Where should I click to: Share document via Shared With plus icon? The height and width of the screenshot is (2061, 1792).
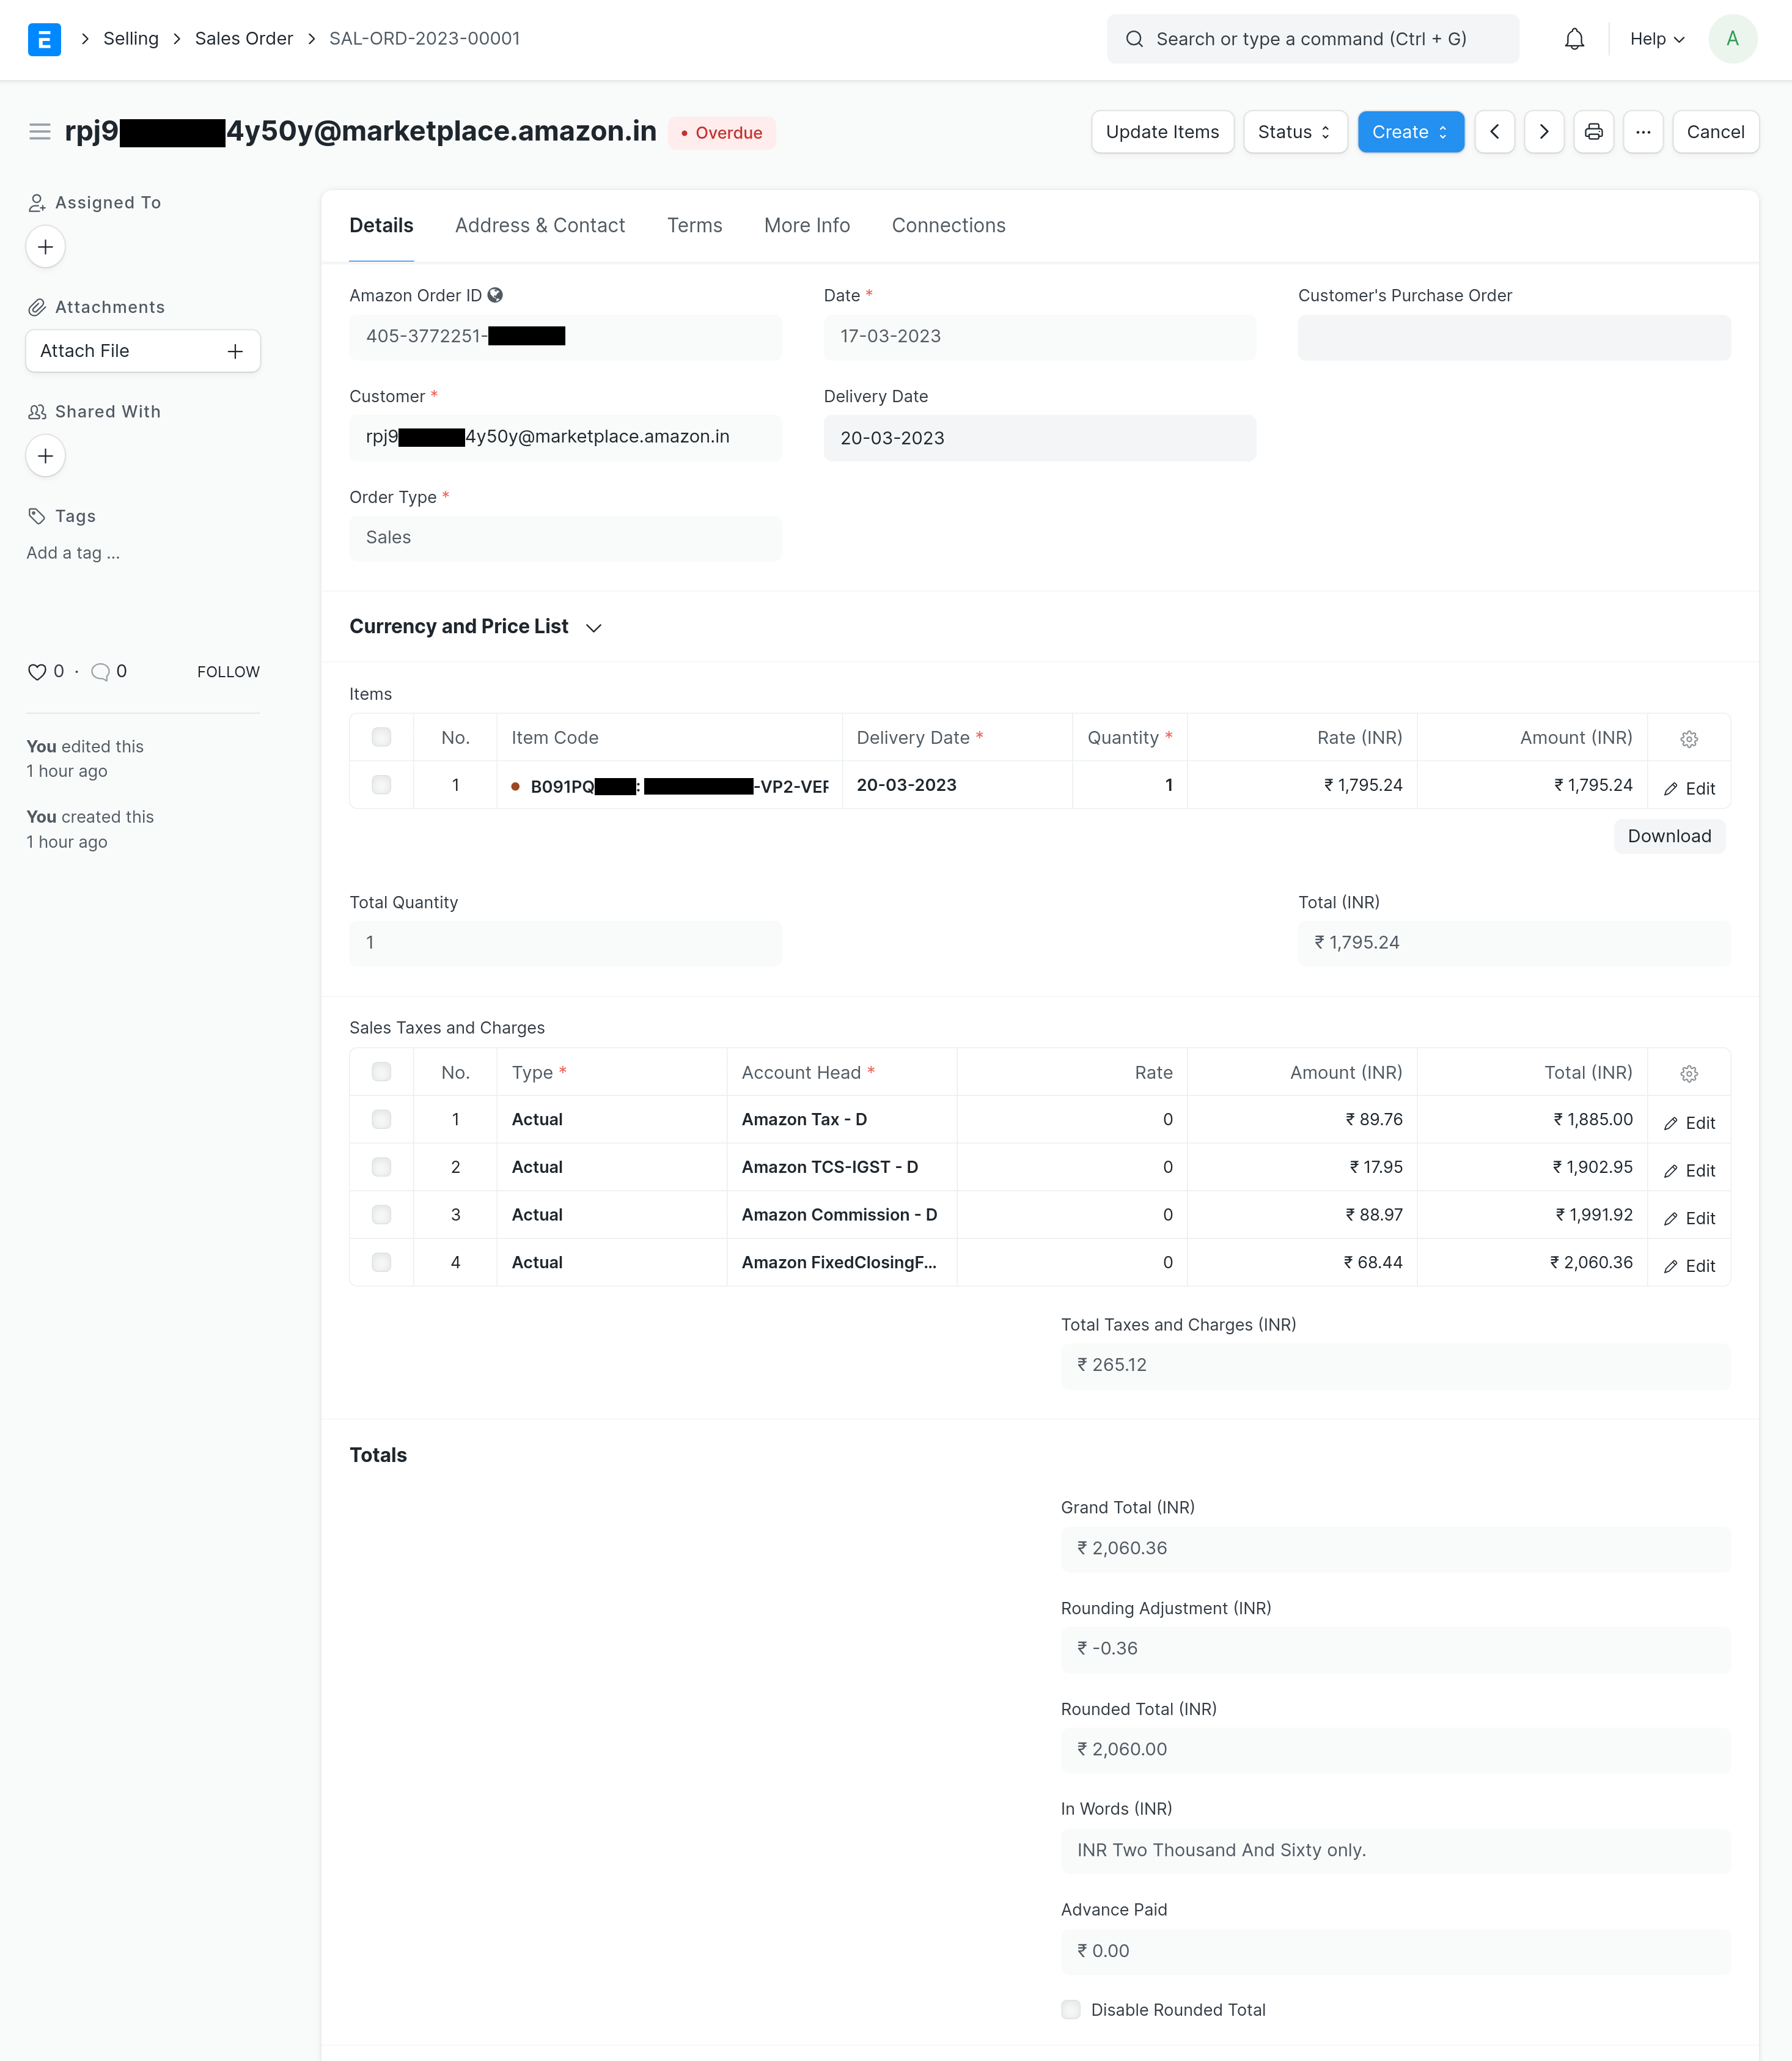[x=45, y=455]
